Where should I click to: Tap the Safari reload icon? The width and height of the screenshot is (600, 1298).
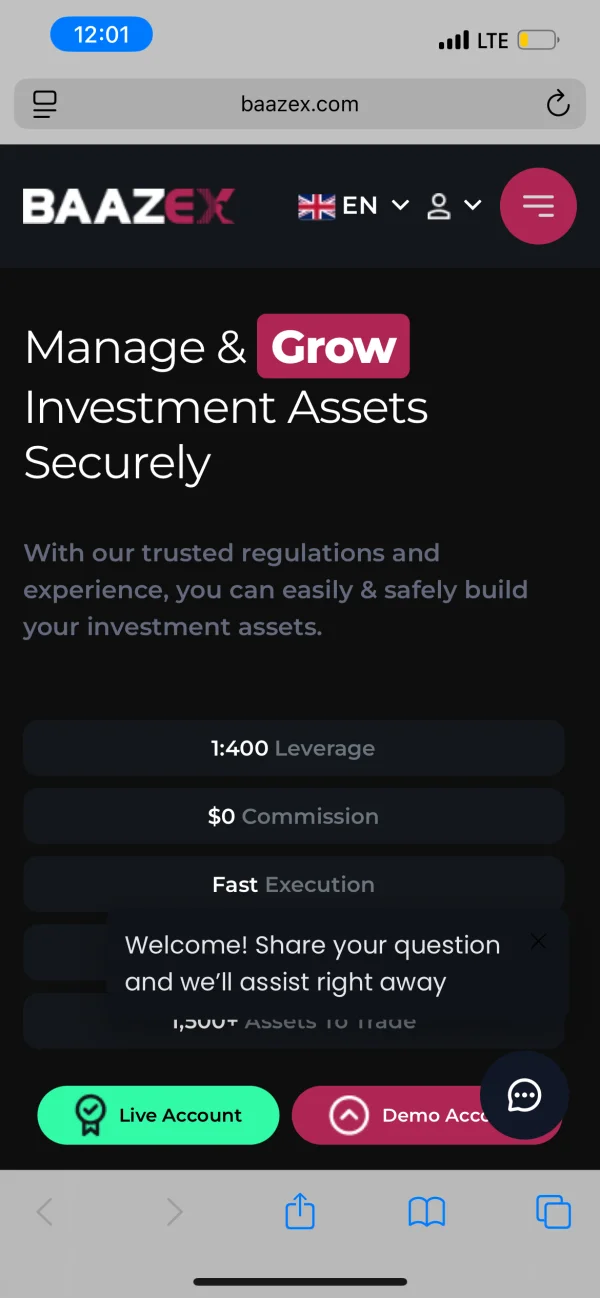pyautogui.click(x=557, y=103)
